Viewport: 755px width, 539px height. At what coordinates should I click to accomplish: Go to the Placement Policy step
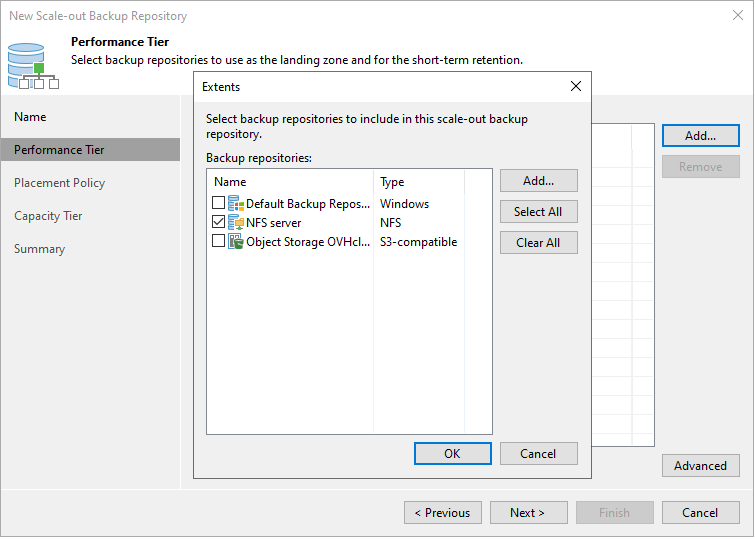pos(59,183)
